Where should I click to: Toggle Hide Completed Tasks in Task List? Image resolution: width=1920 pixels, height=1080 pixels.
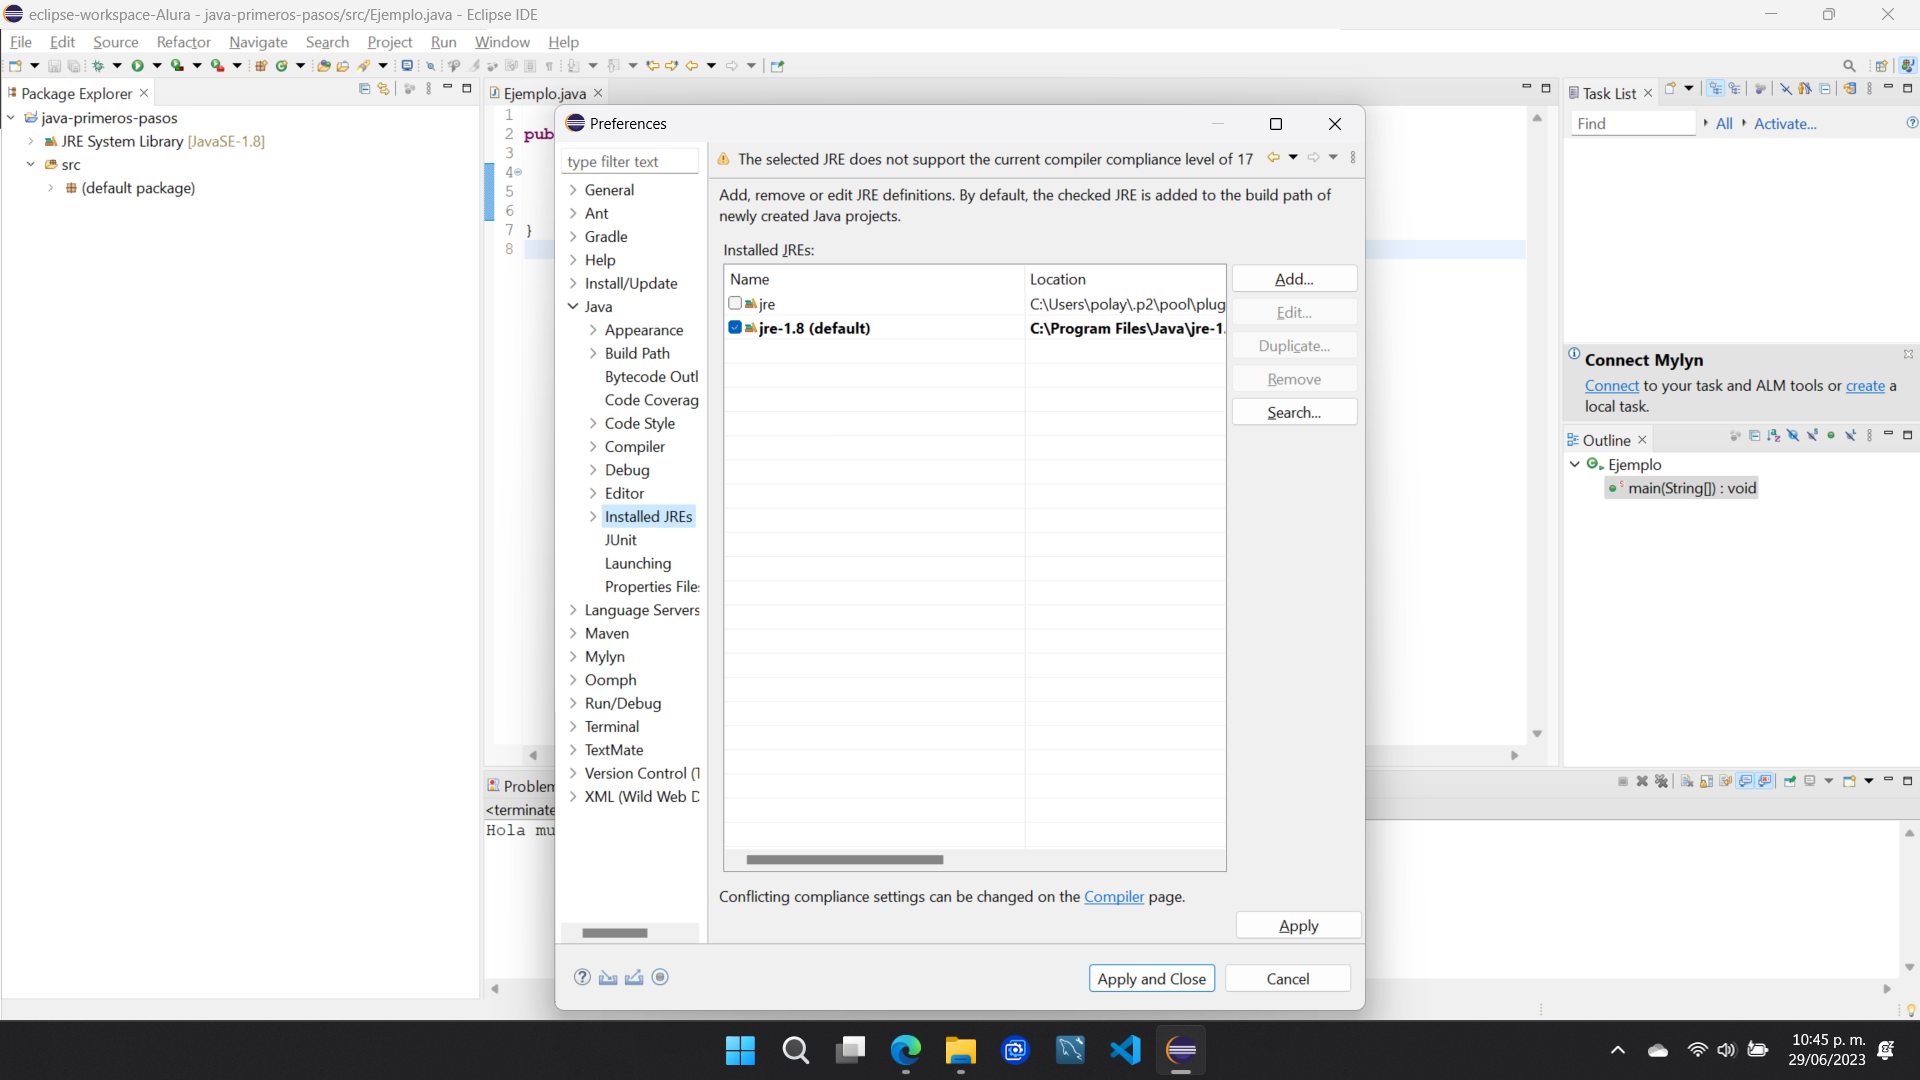[x=1786, y=89]
